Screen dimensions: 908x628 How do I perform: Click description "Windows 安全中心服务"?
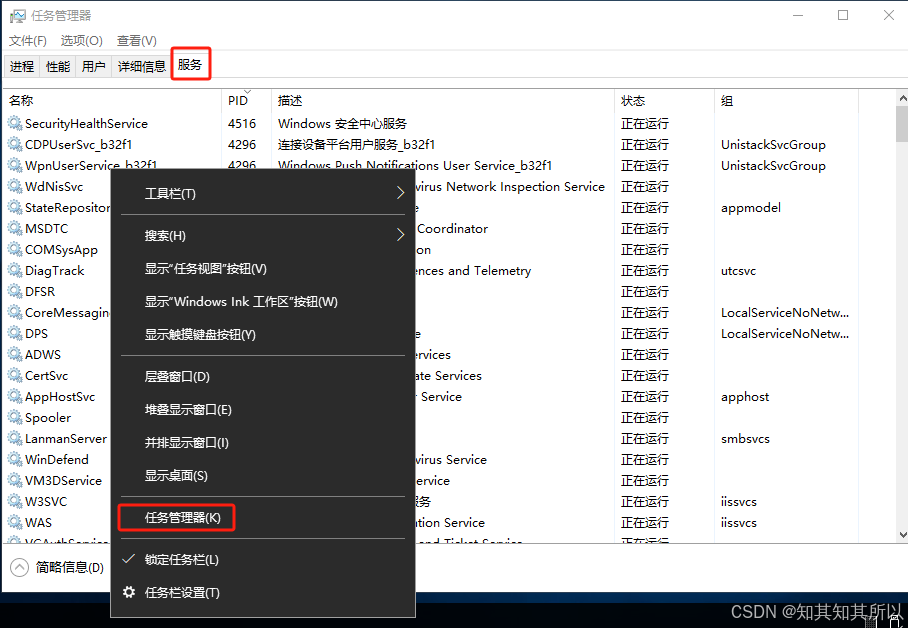[342, 123]
